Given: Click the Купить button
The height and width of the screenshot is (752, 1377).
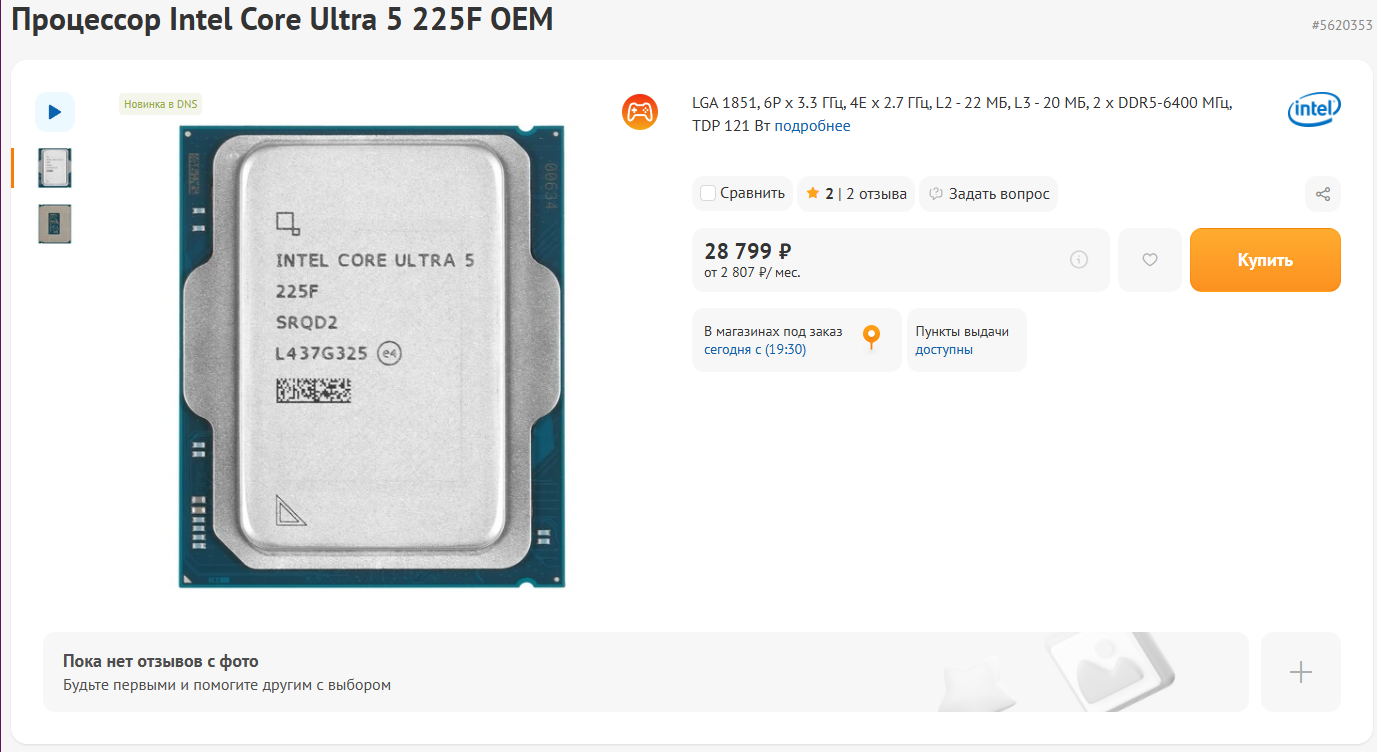Looking at the screenshot, I should click(1265, 260).
